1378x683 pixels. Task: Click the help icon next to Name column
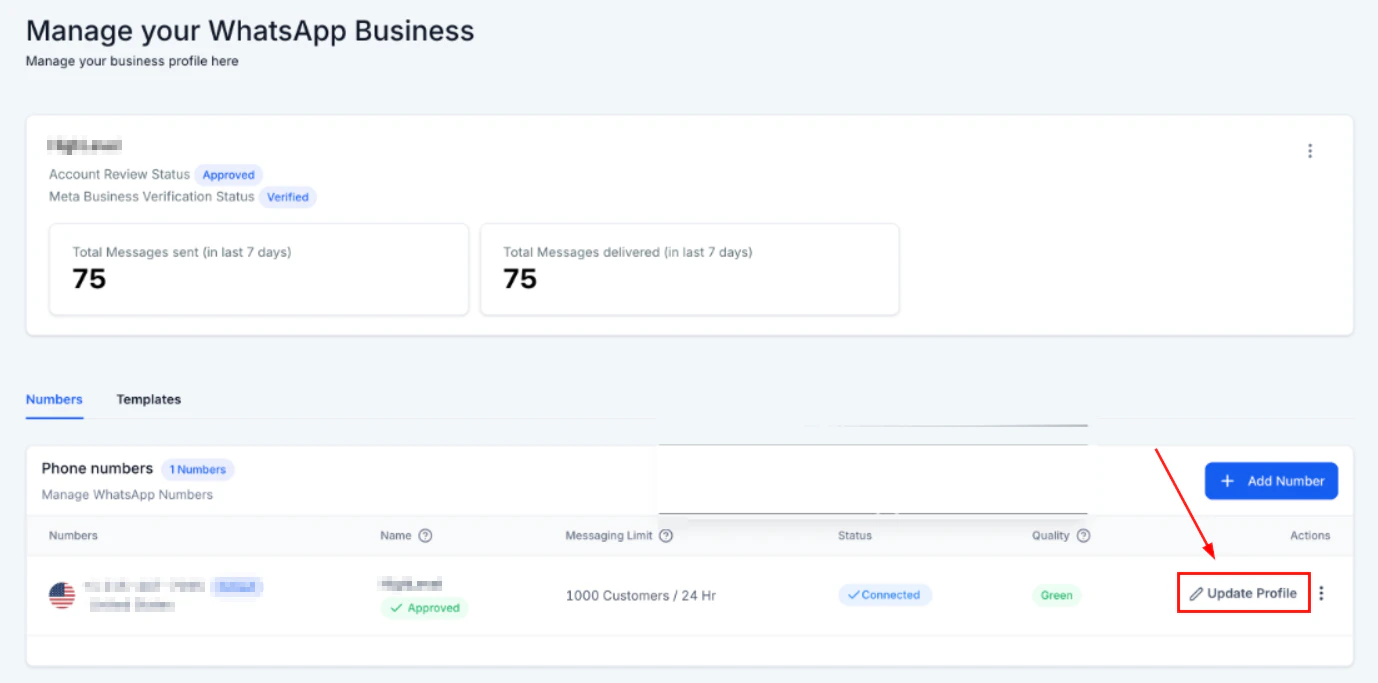click(x=424, y=535)
